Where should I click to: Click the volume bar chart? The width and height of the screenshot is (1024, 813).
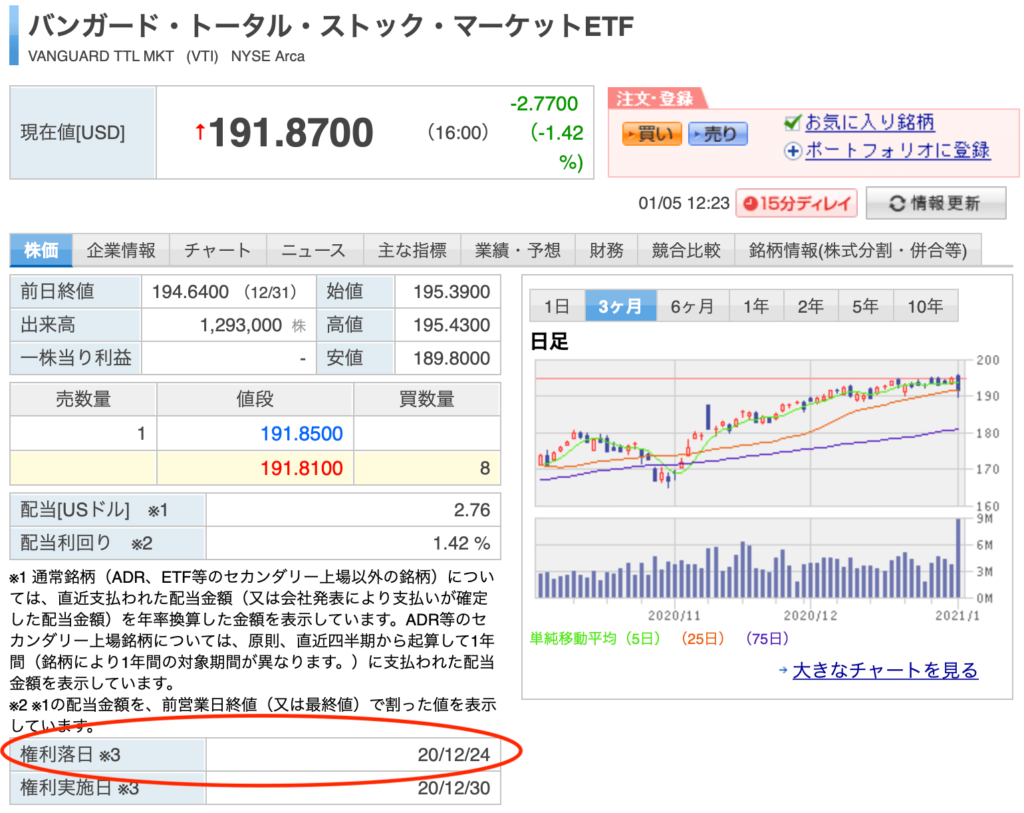coord(750,558)
